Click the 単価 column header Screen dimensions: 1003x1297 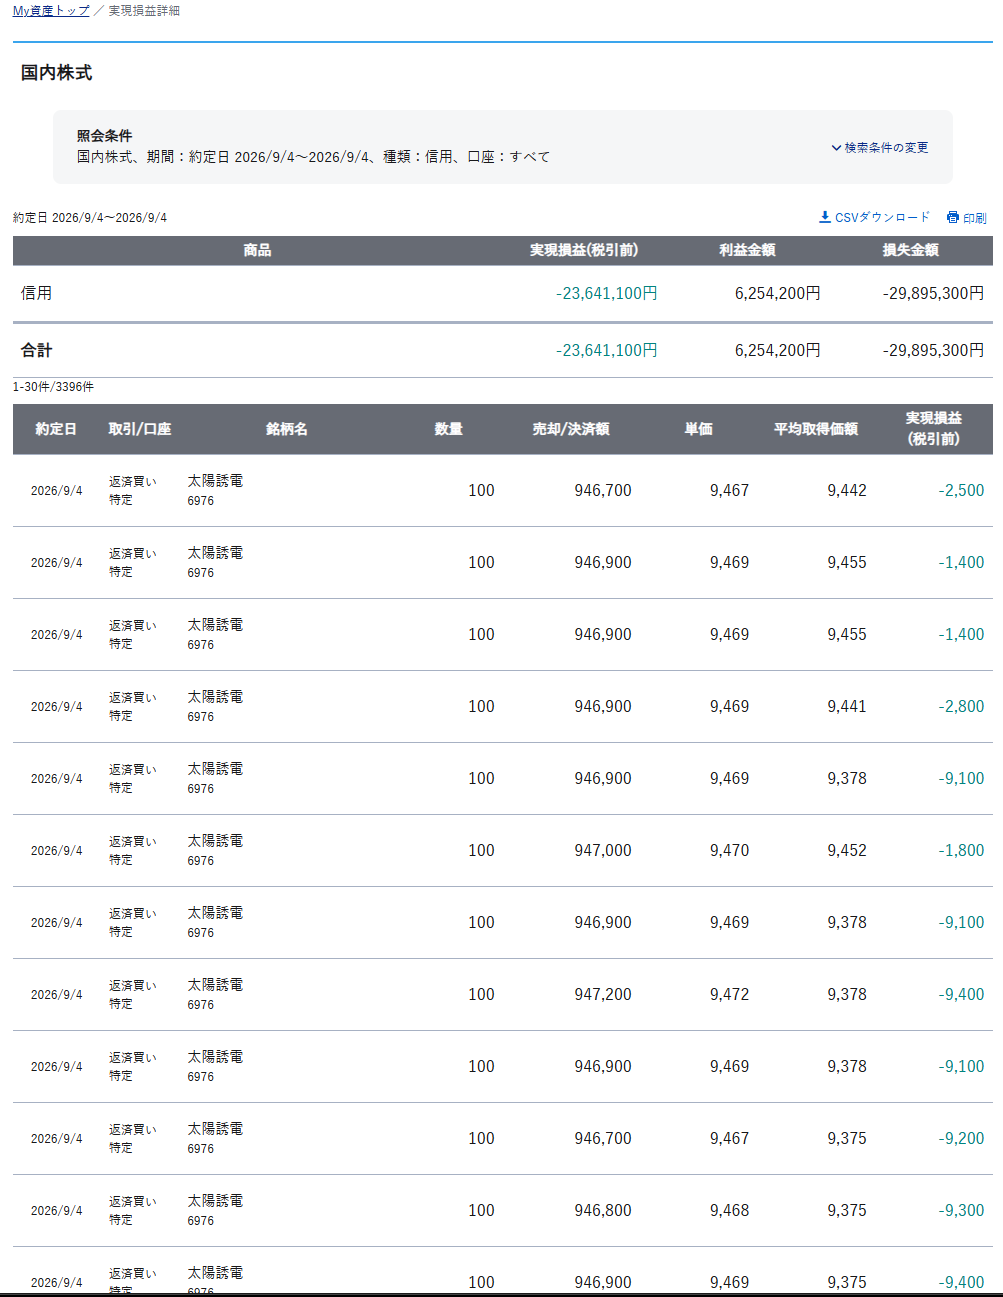(x=699, y=429)
